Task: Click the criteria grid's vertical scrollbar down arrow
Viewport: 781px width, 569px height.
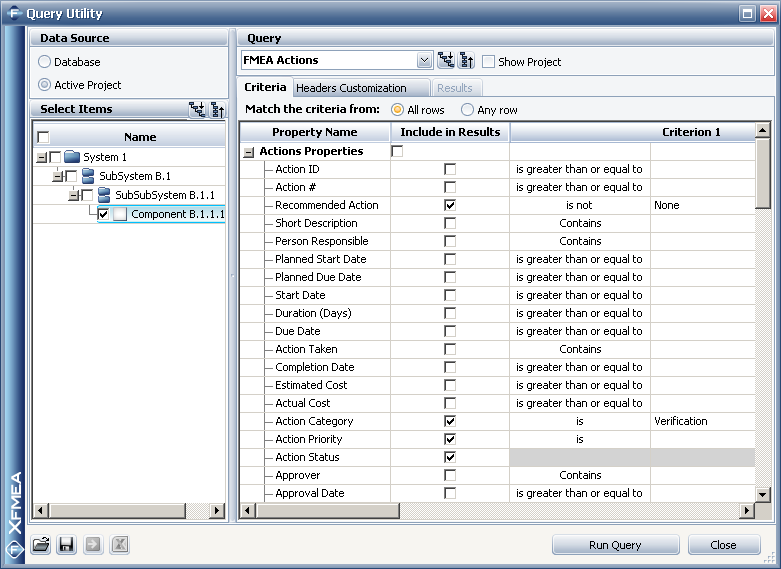Action: 763,494
